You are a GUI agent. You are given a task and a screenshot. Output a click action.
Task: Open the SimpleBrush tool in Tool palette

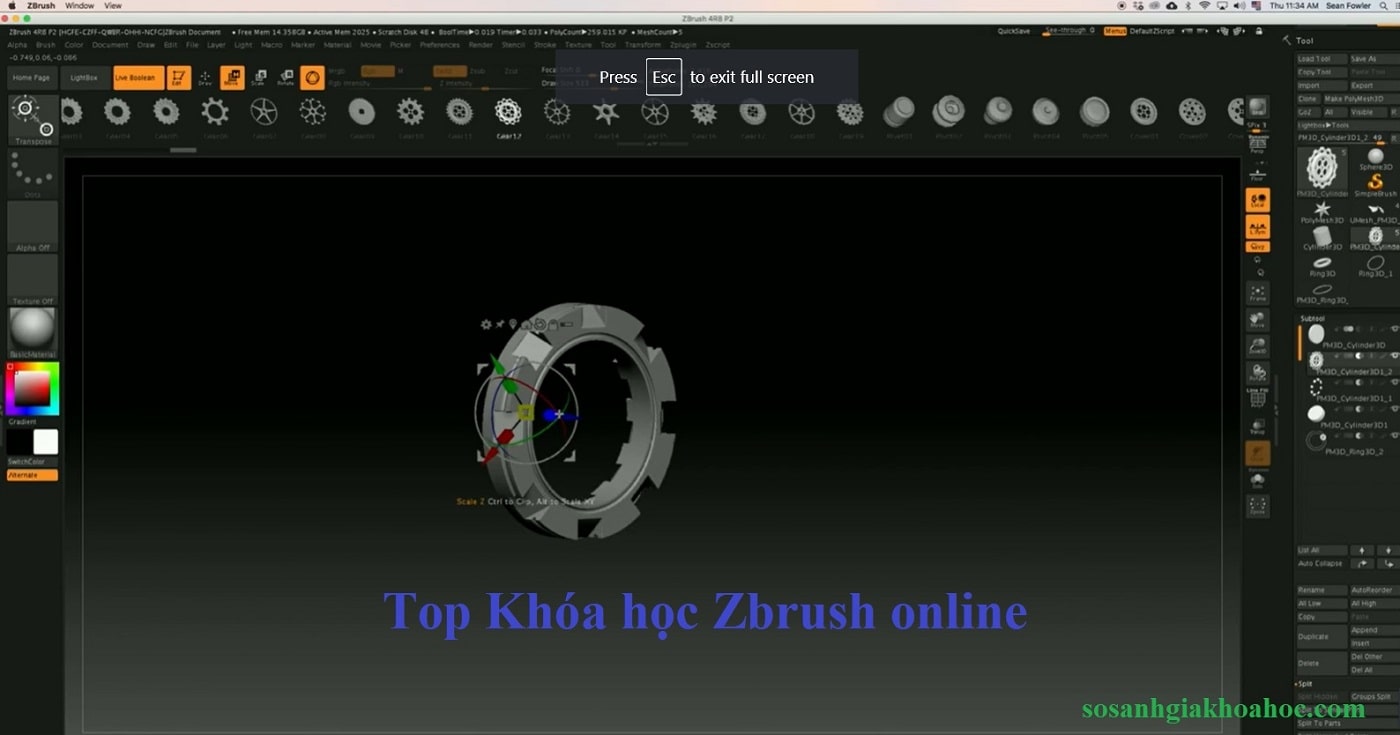[1375, 182]
